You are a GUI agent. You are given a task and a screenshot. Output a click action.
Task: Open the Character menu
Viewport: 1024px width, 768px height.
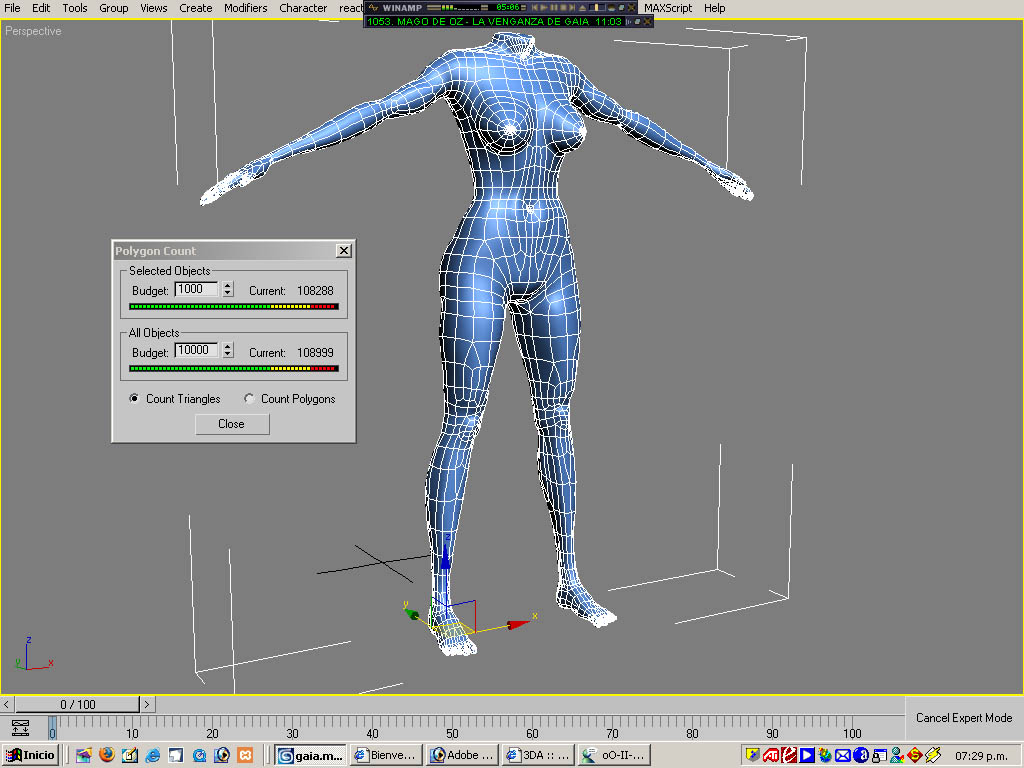click(x=303, y=8)
